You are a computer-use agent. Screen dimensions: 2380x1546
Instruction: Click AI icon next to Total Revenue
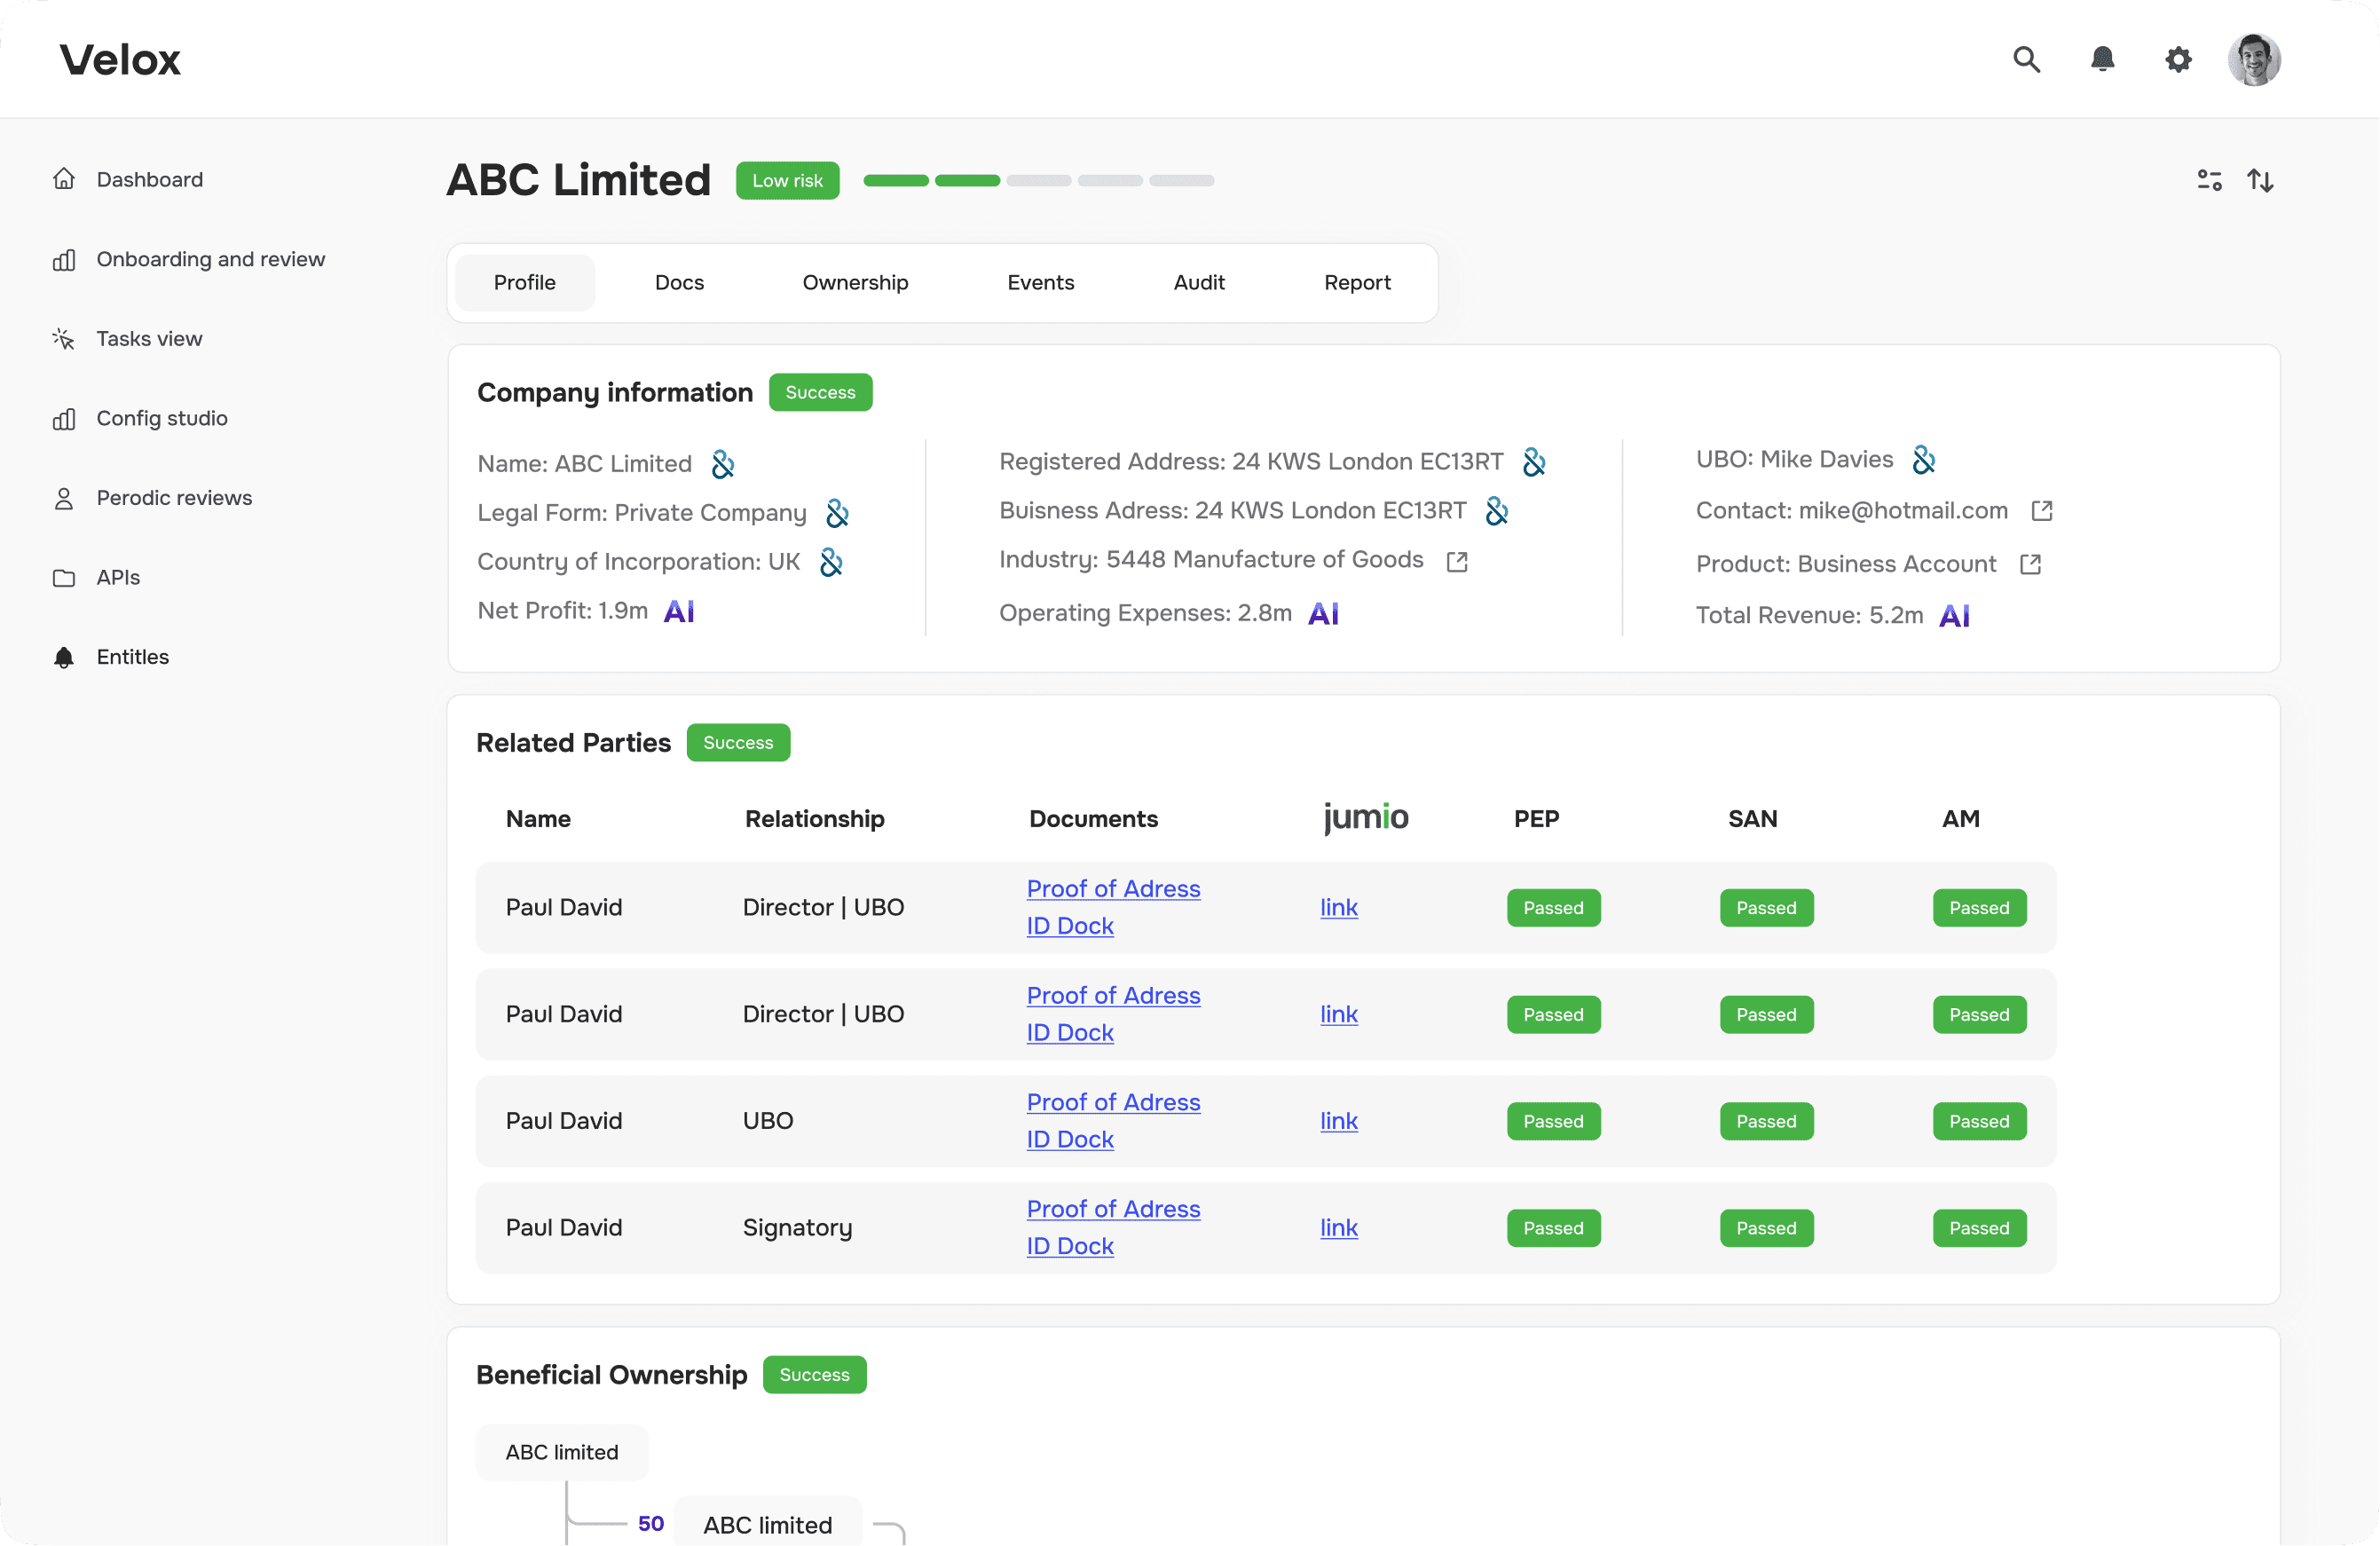click(1954, 616)
